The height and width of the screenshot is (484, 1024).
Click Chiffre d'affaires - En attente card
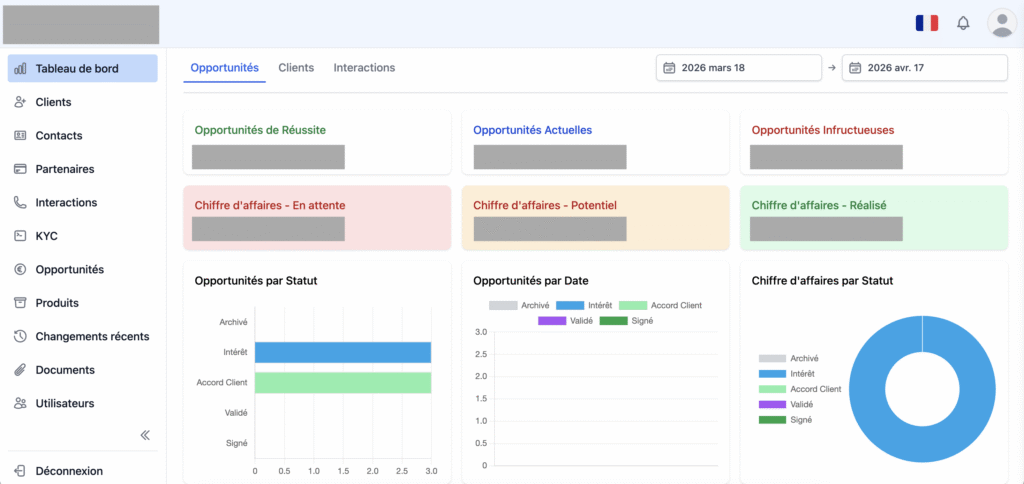(x=317, y=218)
